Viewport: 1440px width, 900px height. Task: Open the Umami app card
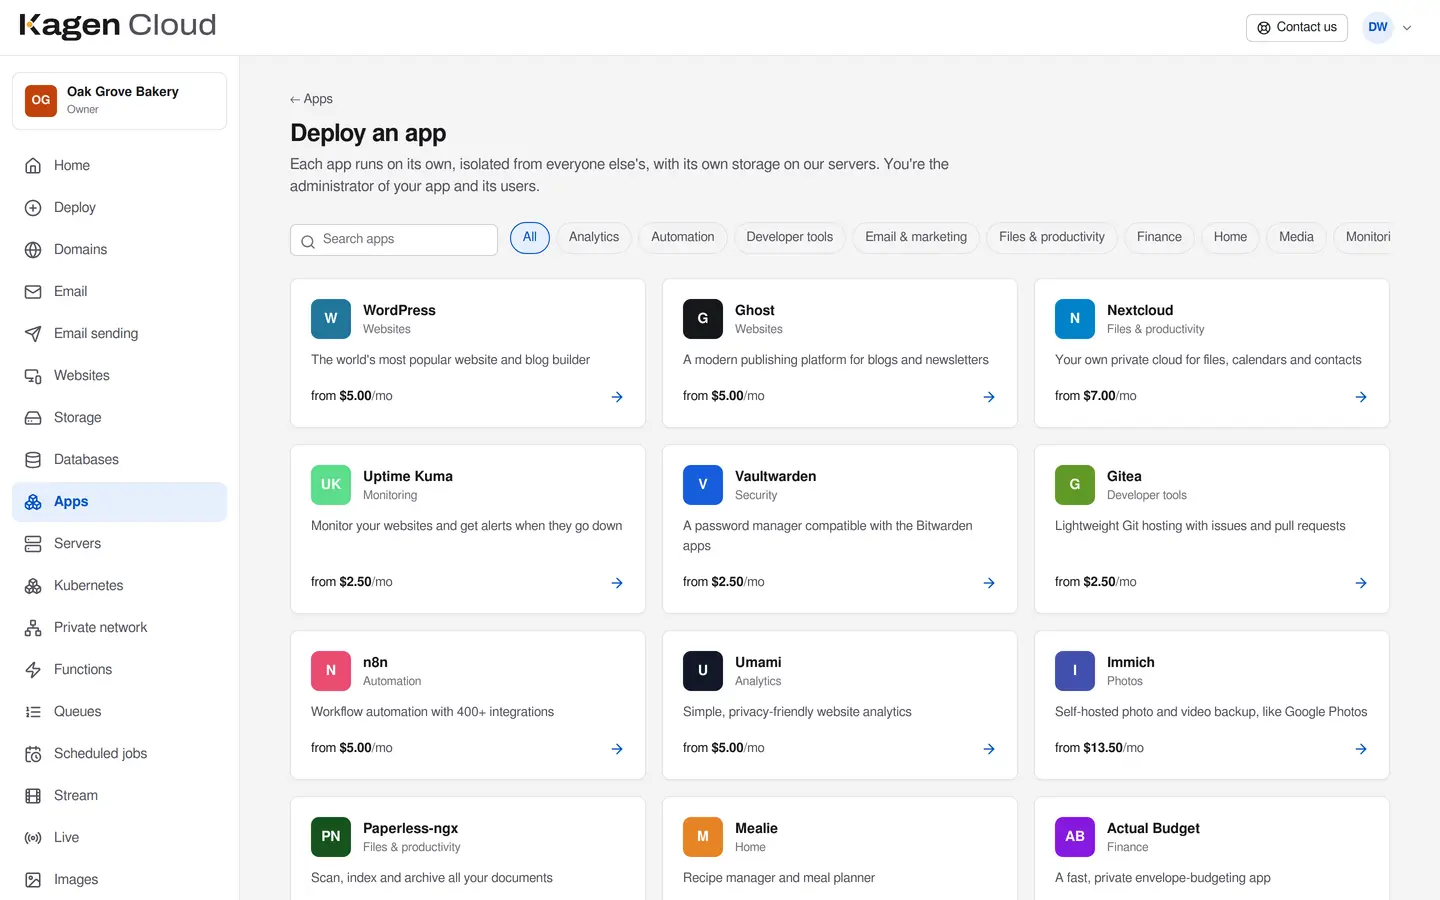click(x=840, y=705)
